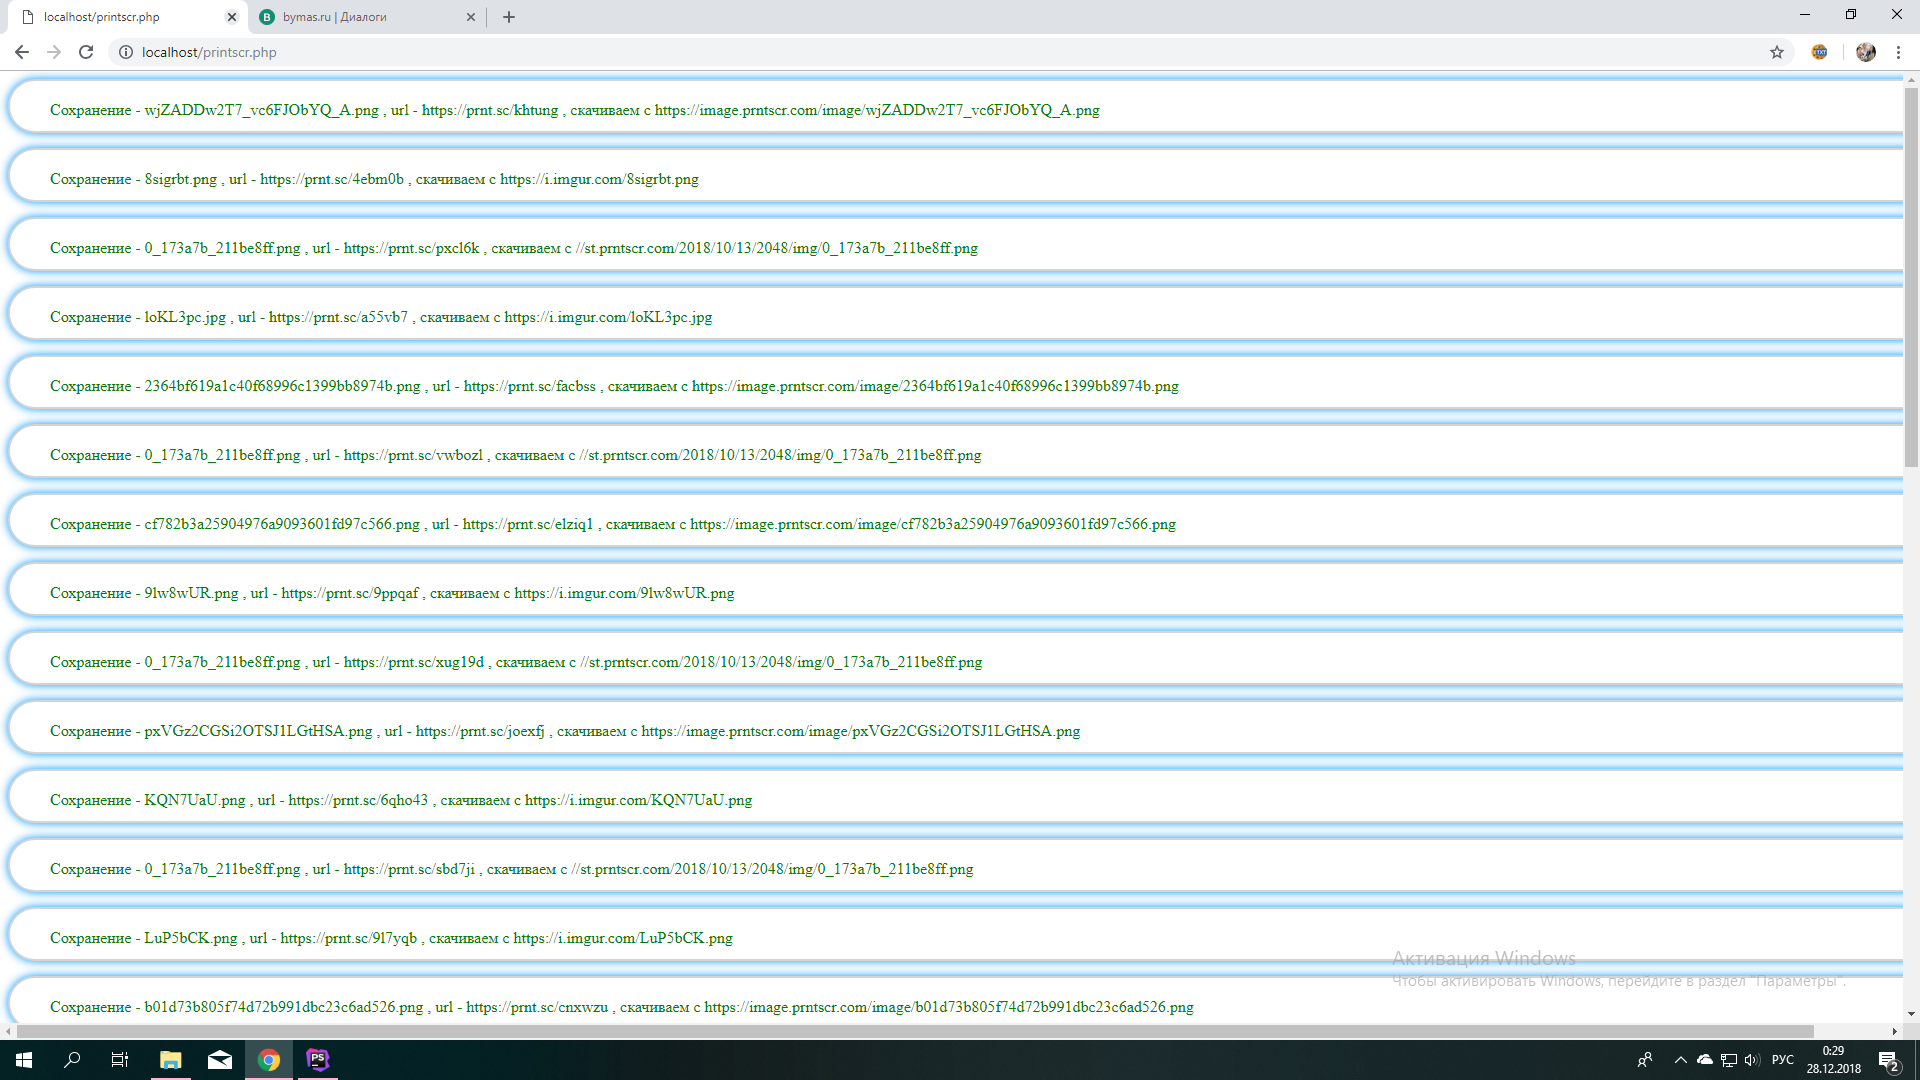Reload the localhost page

point(86,52)
